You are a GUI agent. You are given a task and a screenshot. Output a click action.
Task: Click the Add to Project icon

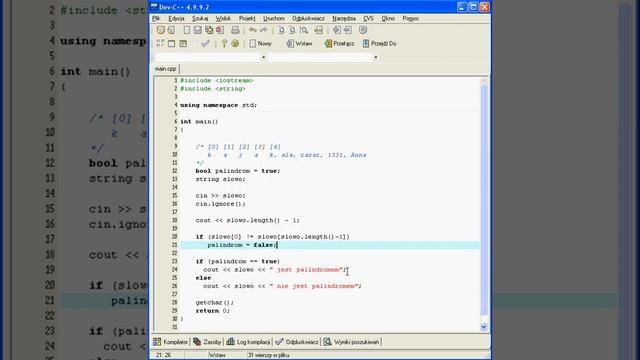click(337, 30)
